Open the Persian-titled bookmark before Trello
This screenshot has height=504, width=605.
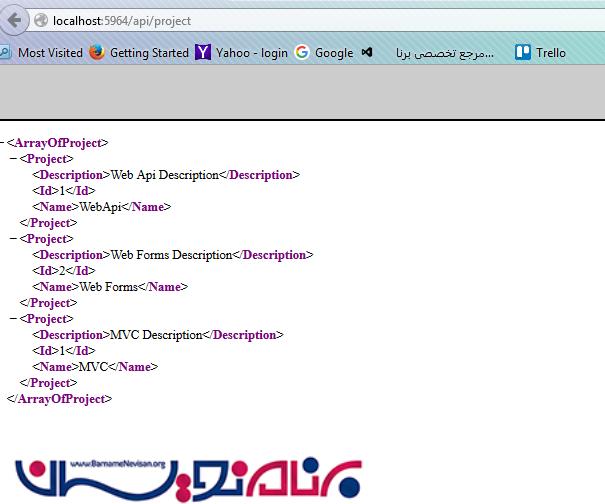(x=445, y=53)
